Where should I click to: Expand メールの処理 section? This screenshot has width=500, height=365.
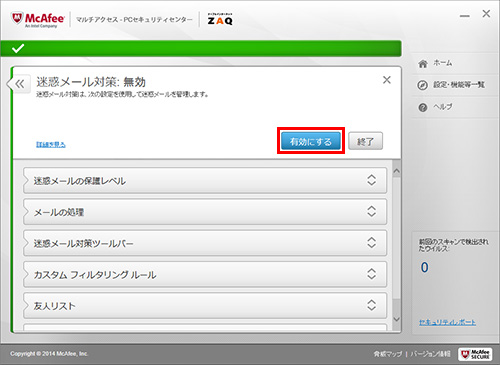(x=205, y=212)
